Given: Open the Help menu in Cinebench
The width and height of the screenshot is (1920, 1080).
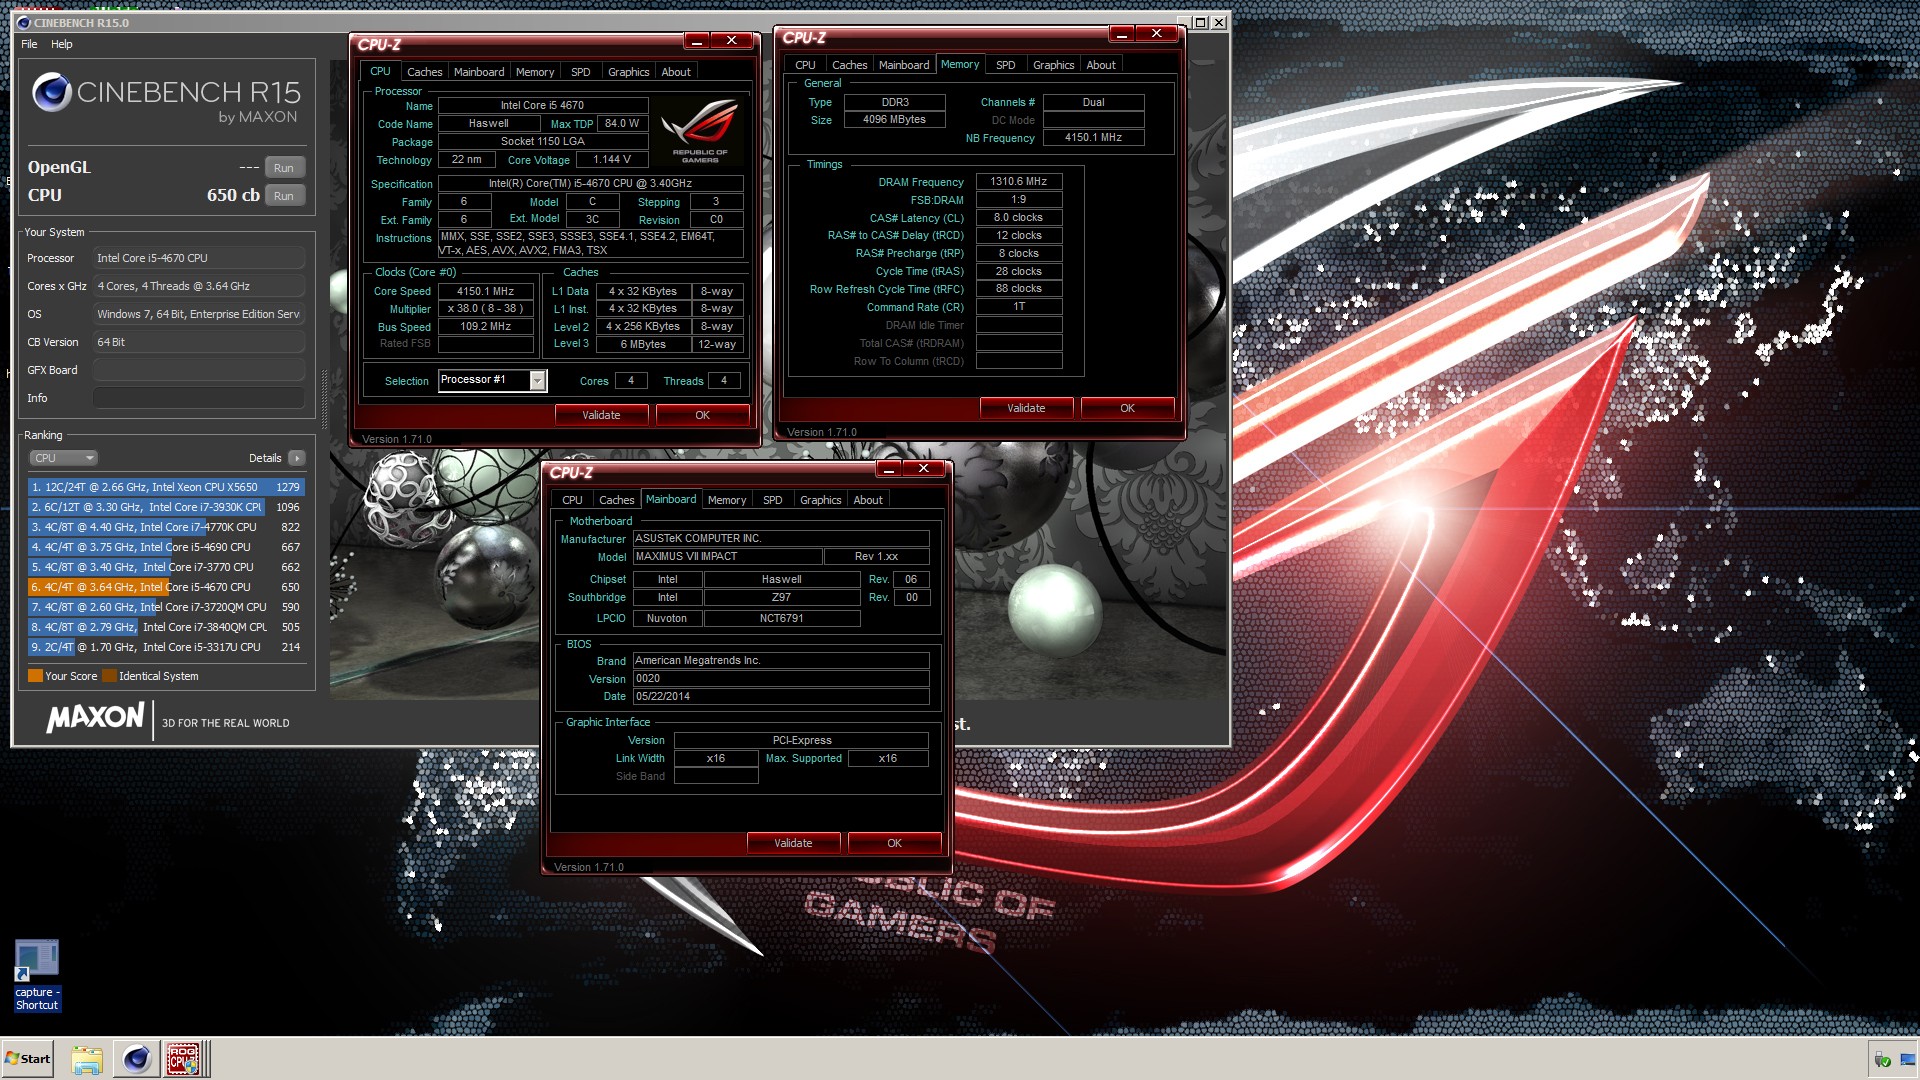Looking at the screenshot, I should tap(62, 44).
